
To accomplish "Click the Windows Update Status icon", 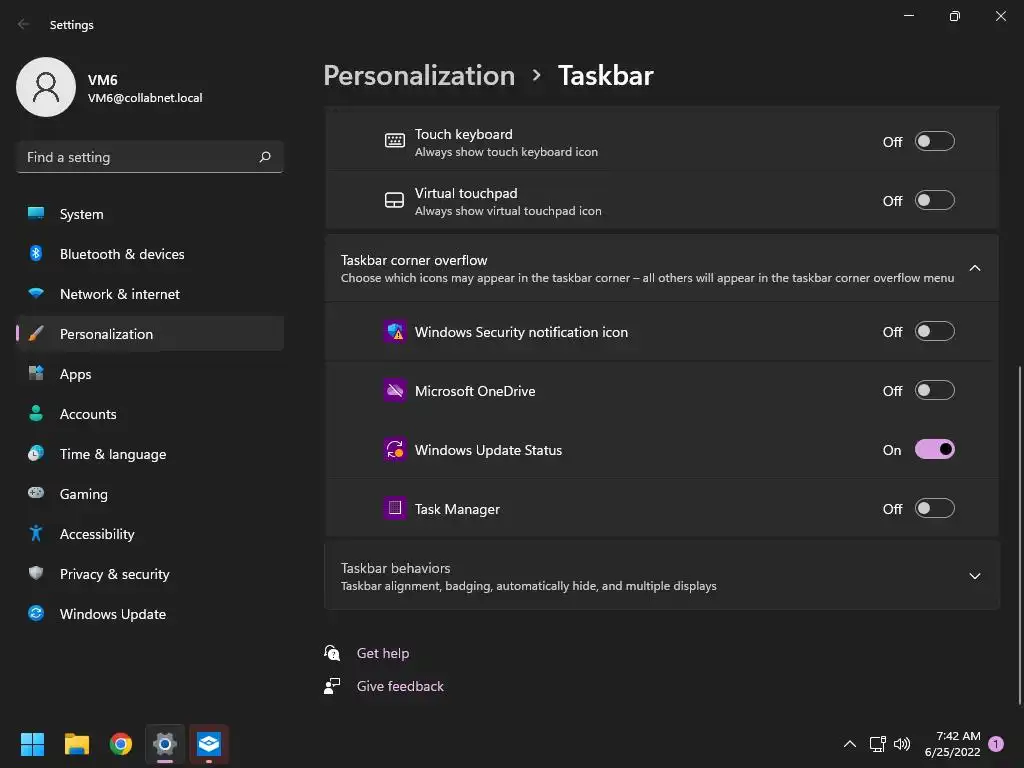I will click(x=395, y=450).
